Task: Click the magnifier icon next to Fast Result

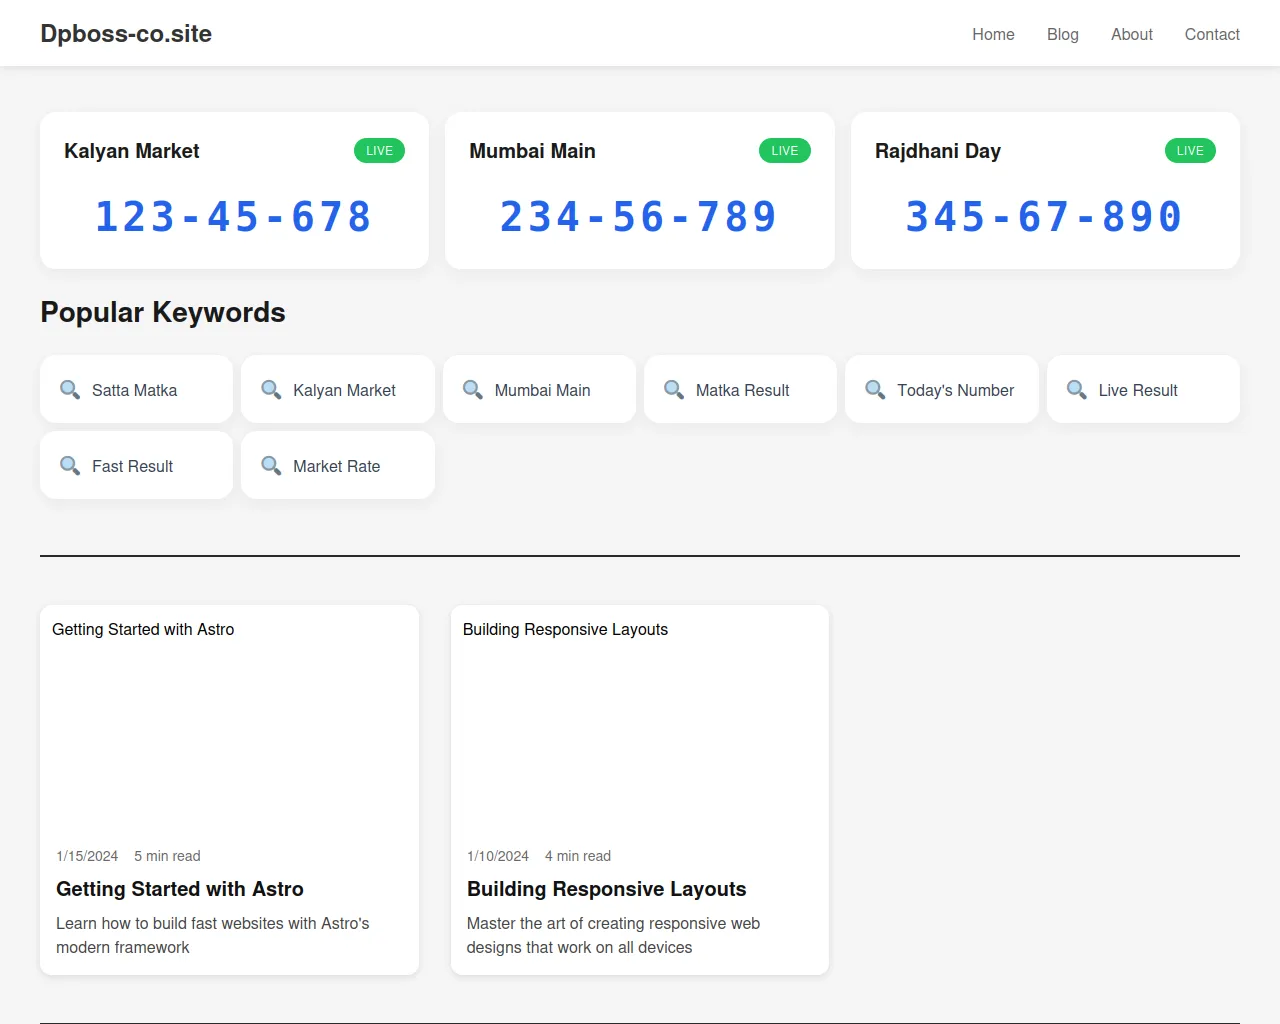Action: pos(70,465)
